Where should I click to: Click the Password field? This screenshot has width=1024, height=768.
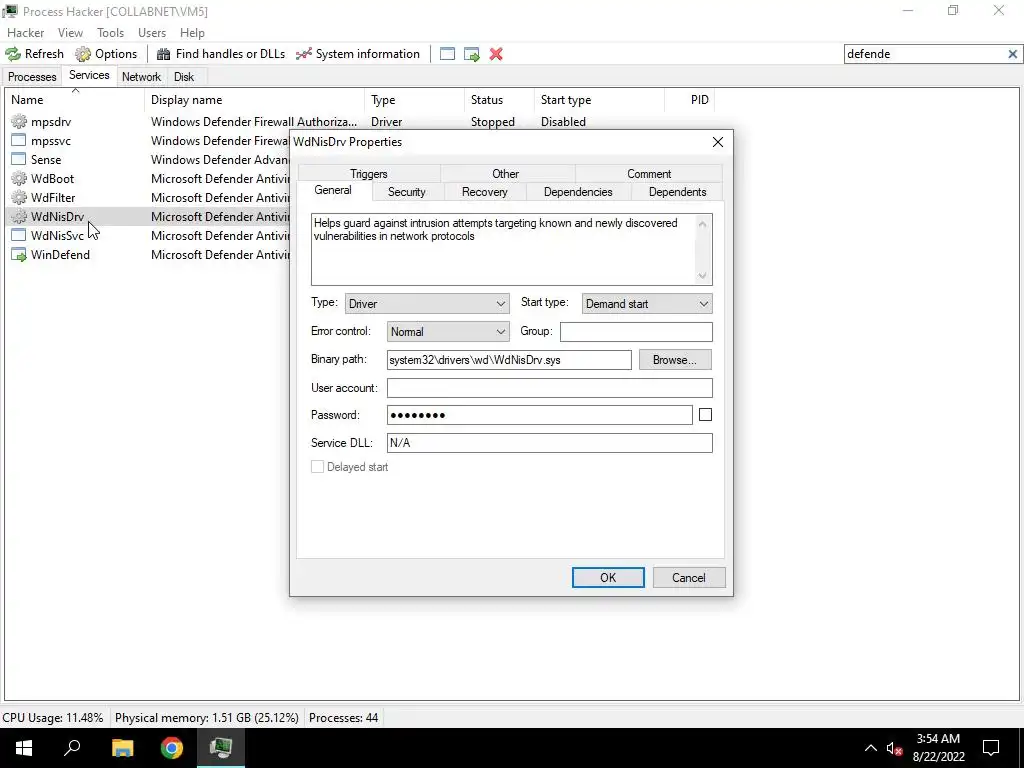coord(539,415)
